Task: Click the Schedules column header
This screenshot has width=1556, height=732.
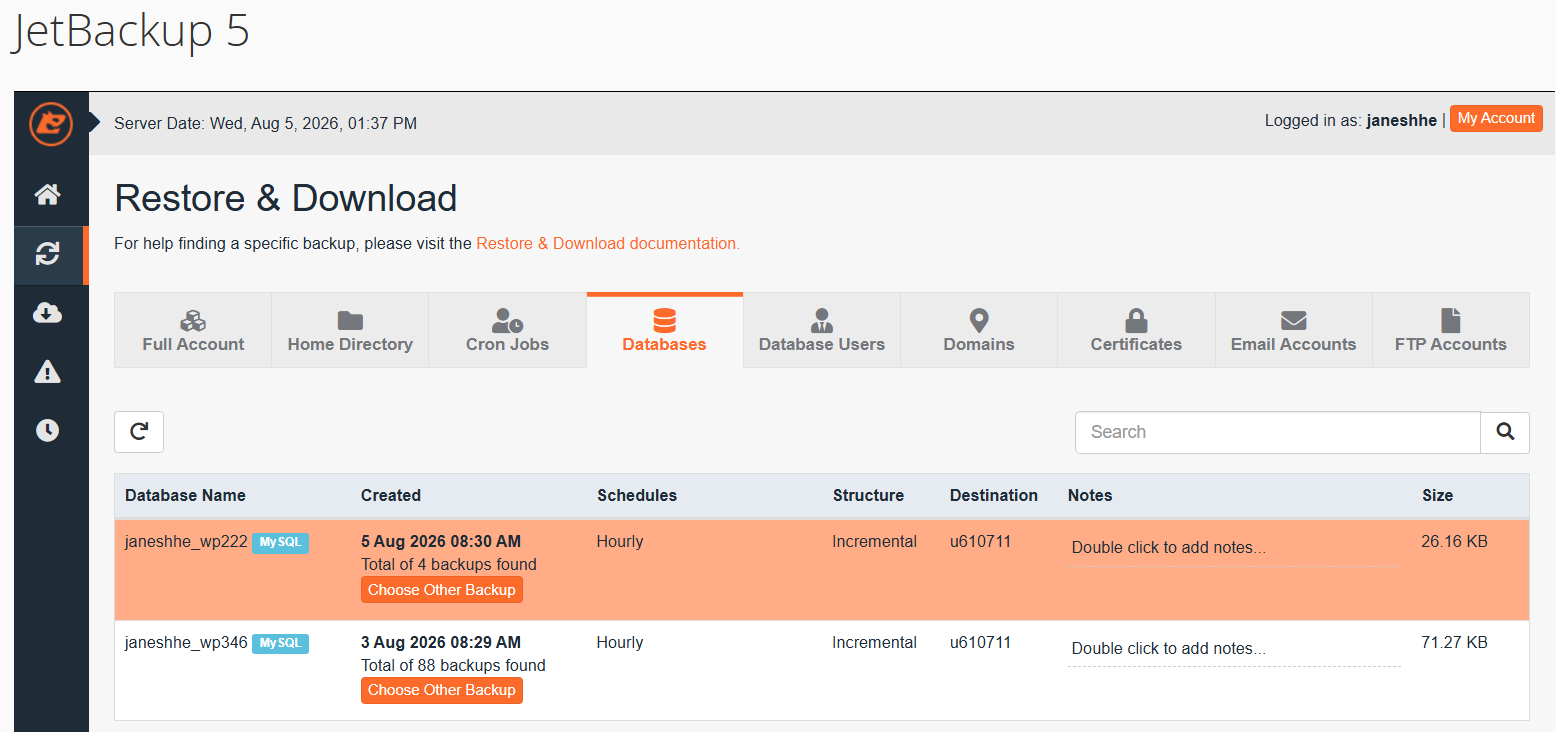Action: point(637,495)
